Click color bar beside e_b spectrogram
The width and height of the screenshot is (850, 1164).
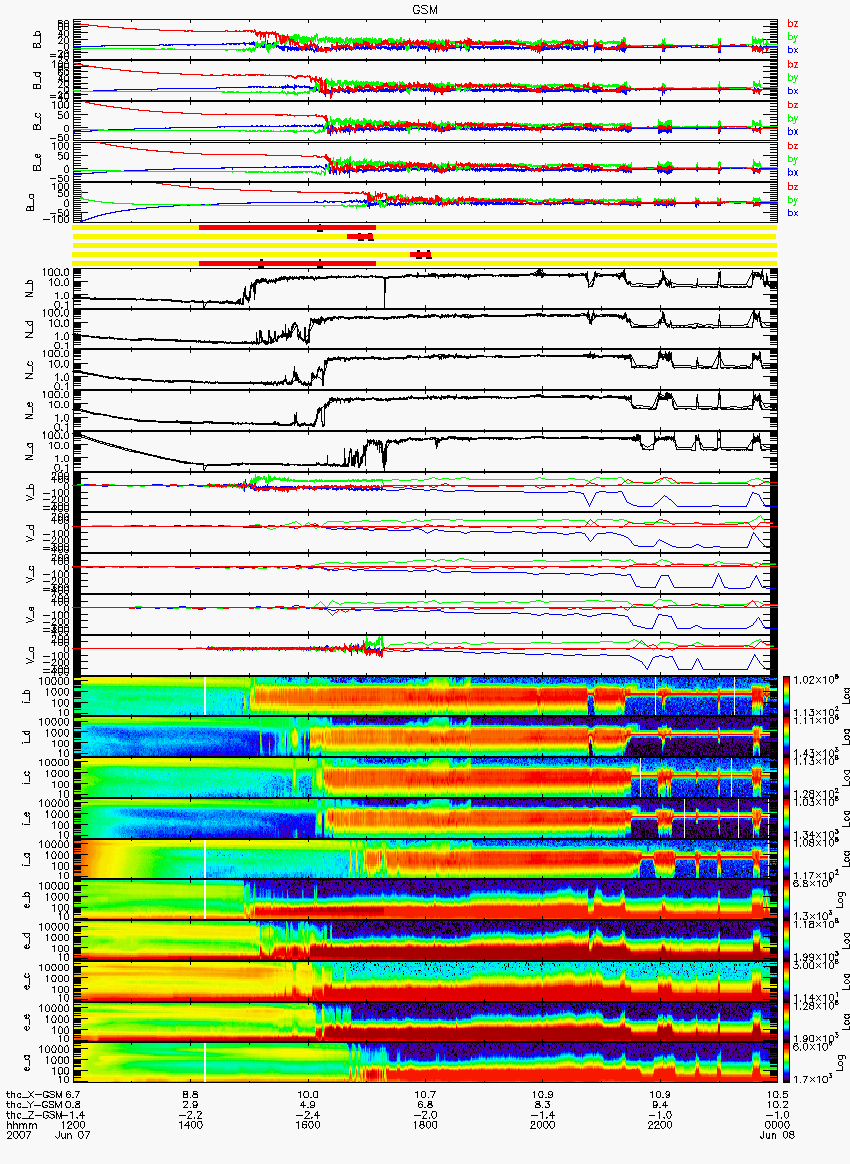785,900
